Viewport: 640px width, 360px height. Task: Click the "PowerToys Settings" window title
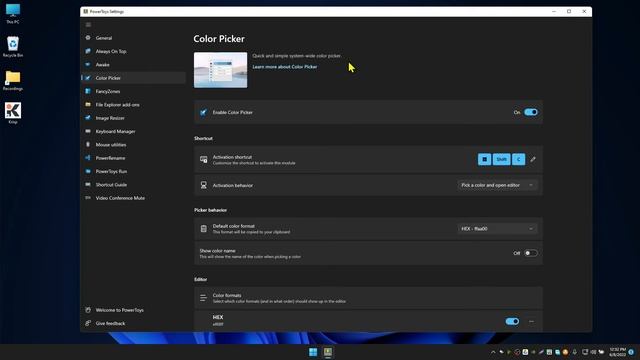coord(107,11)
